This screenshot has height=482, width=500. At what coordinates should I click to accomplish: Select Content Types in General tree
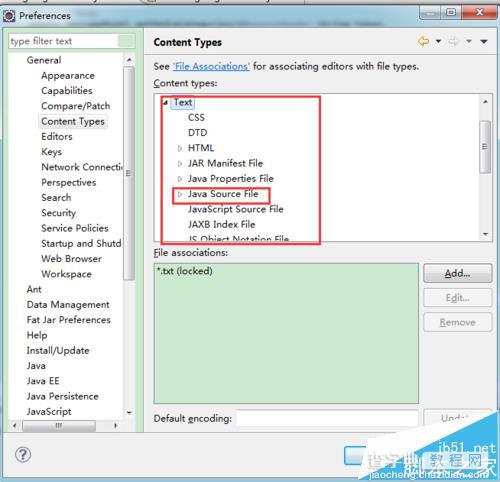[x=73, y=121]
